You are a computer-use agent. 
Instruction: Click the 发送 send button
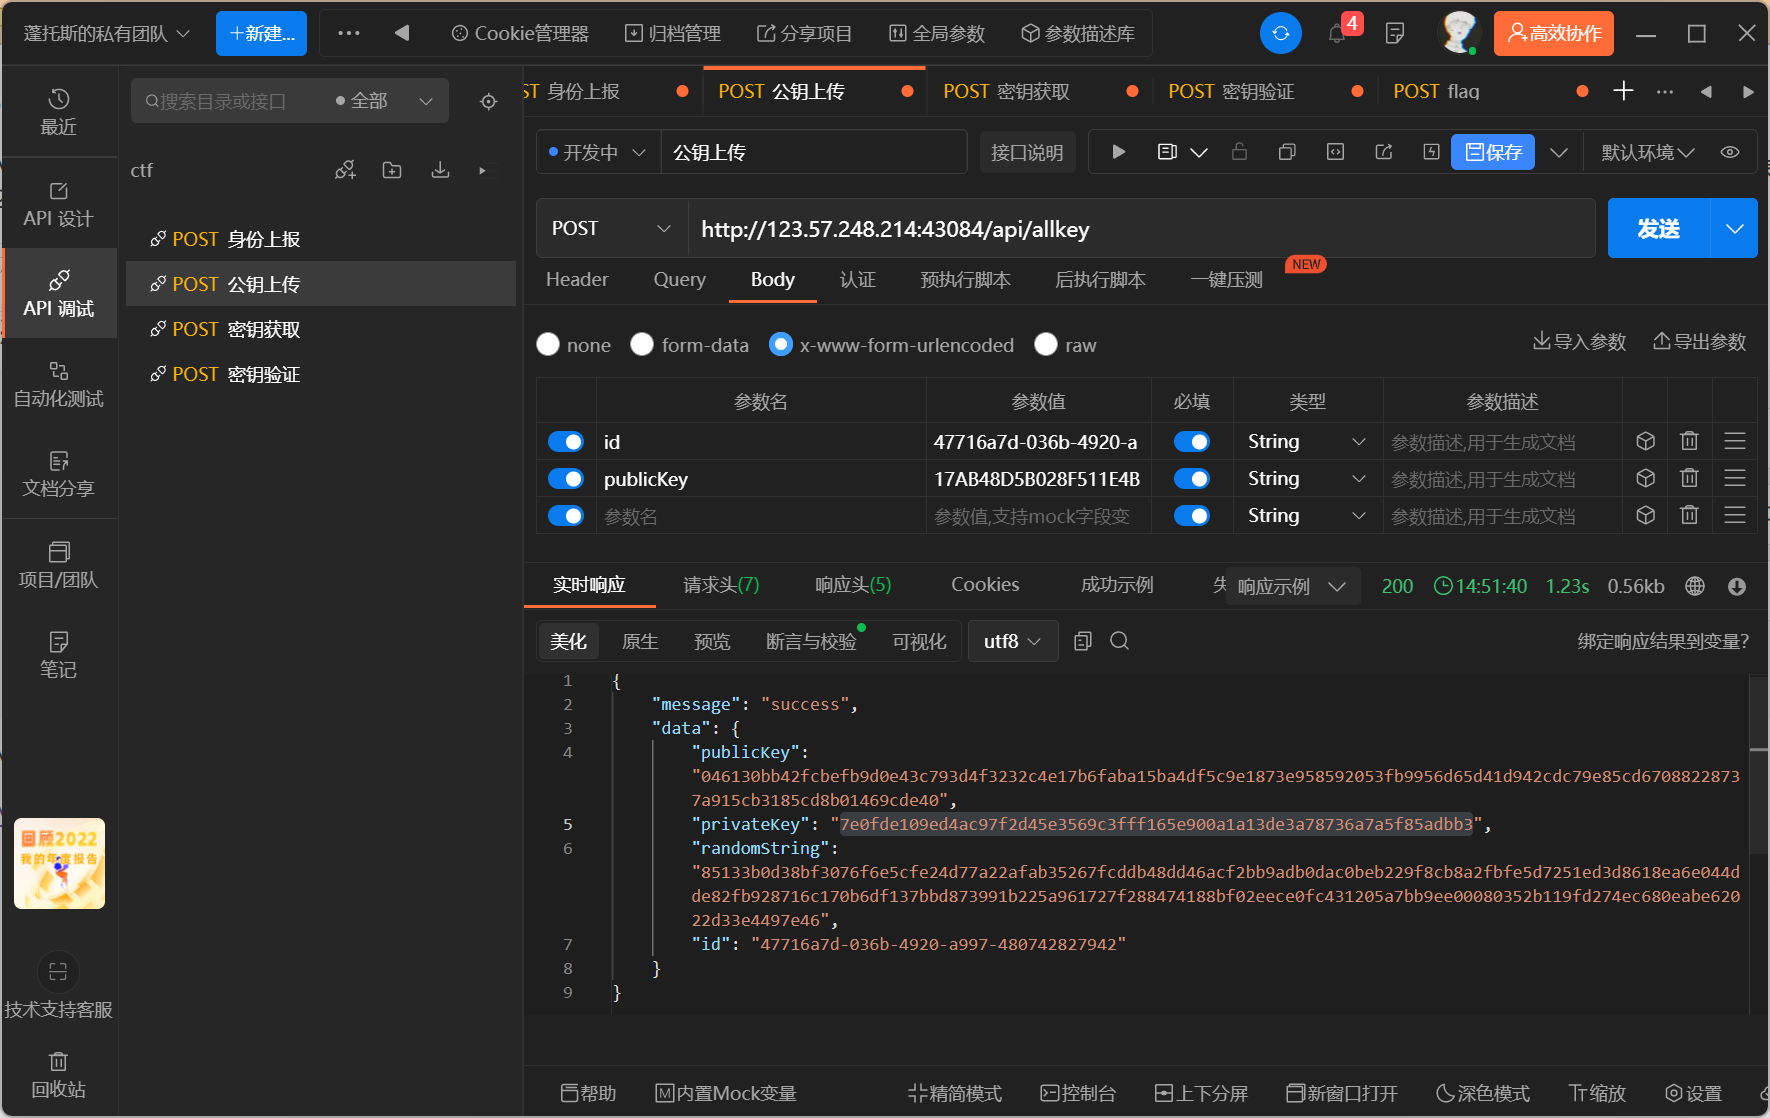tap(1659, 228)
